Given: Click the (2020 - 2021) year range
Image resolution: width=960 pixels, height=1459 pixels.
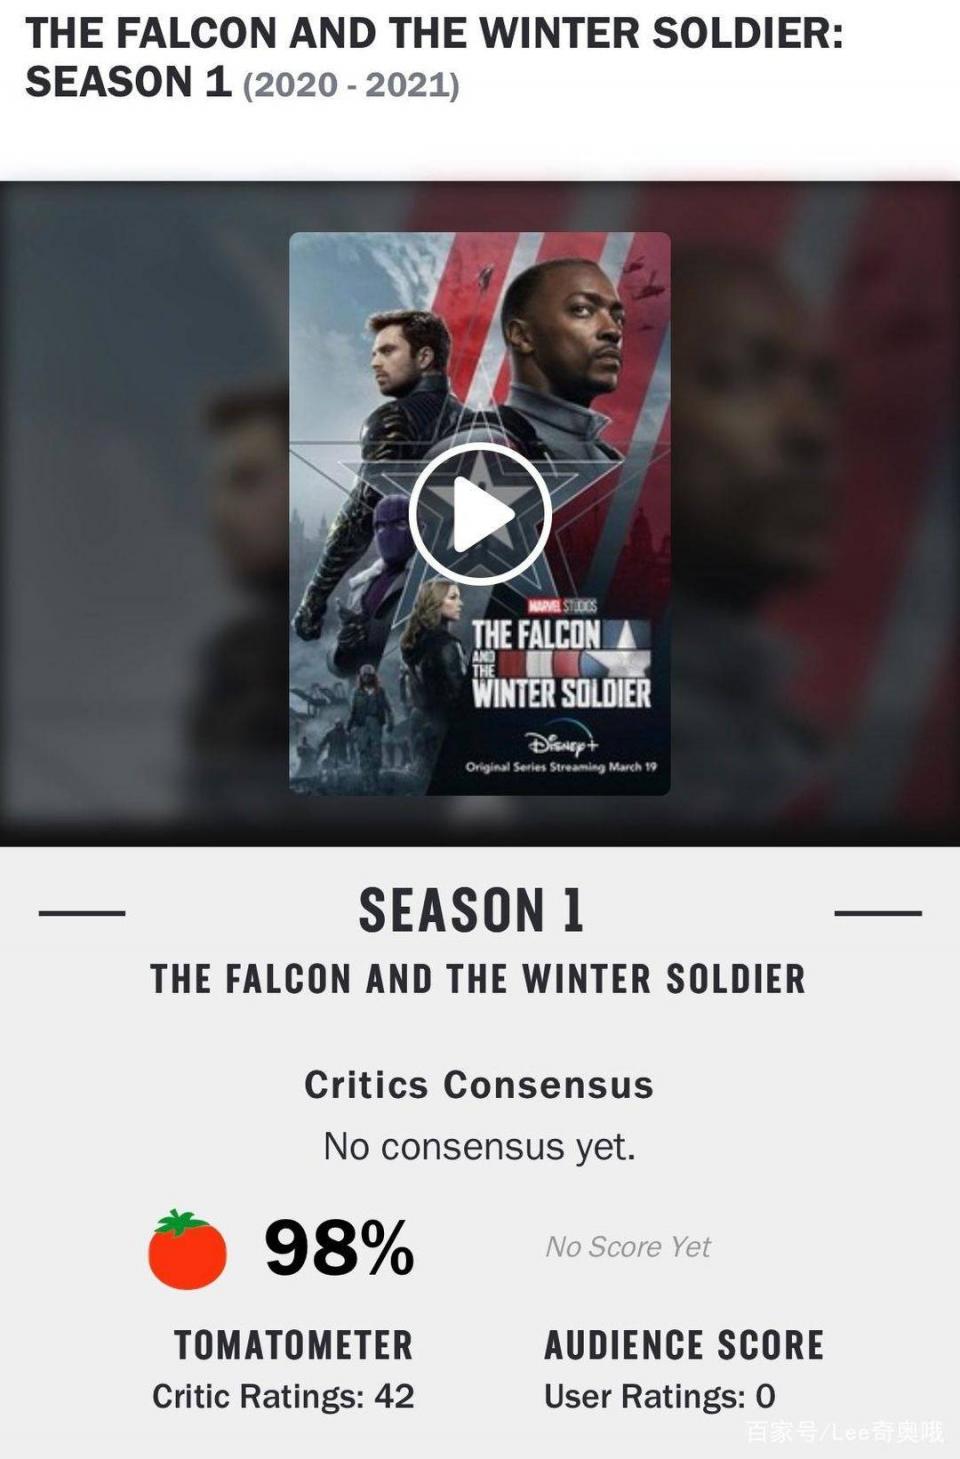Looking at the screenshot, I should coord(351,85).
